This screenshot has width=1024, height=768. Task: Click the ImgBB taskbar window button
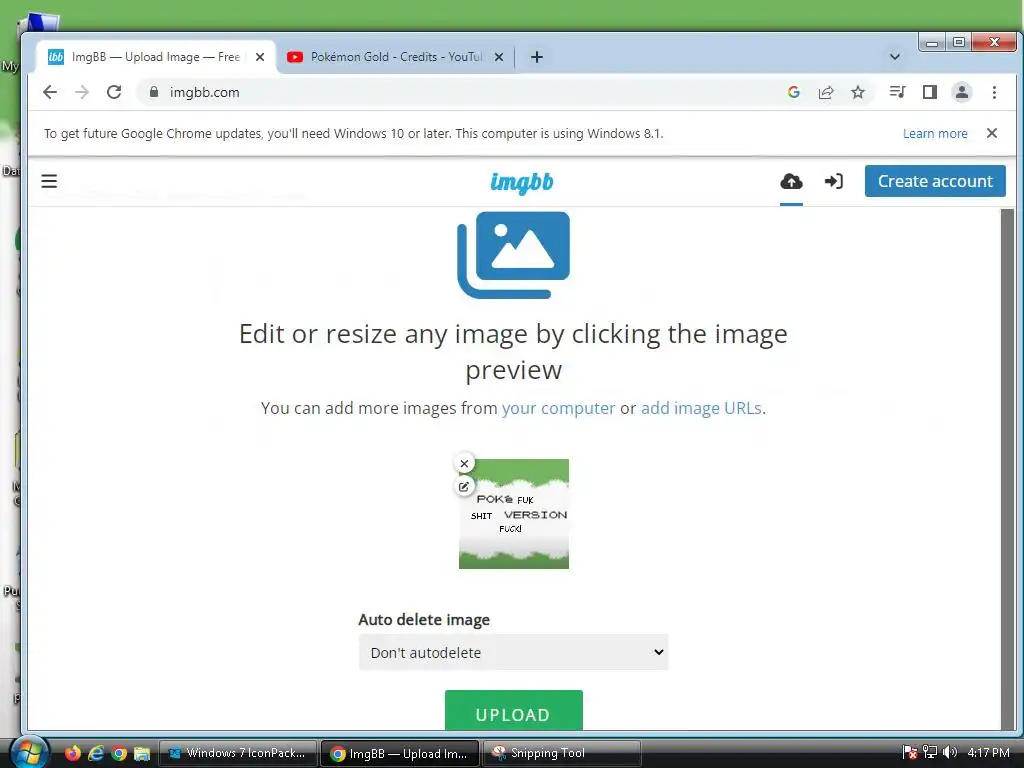click(400, 753)
